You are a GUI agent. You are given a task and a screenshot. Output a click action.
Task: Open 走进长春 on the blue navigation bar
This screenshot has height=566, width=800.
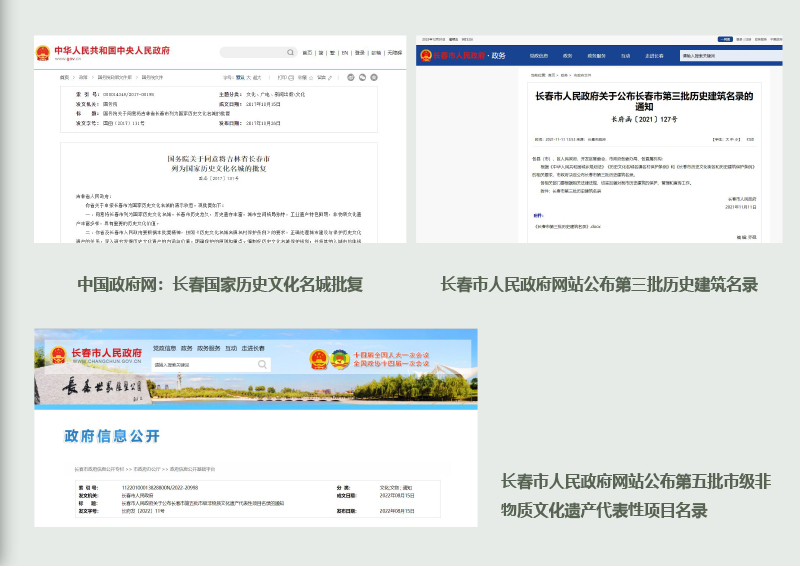654,56
